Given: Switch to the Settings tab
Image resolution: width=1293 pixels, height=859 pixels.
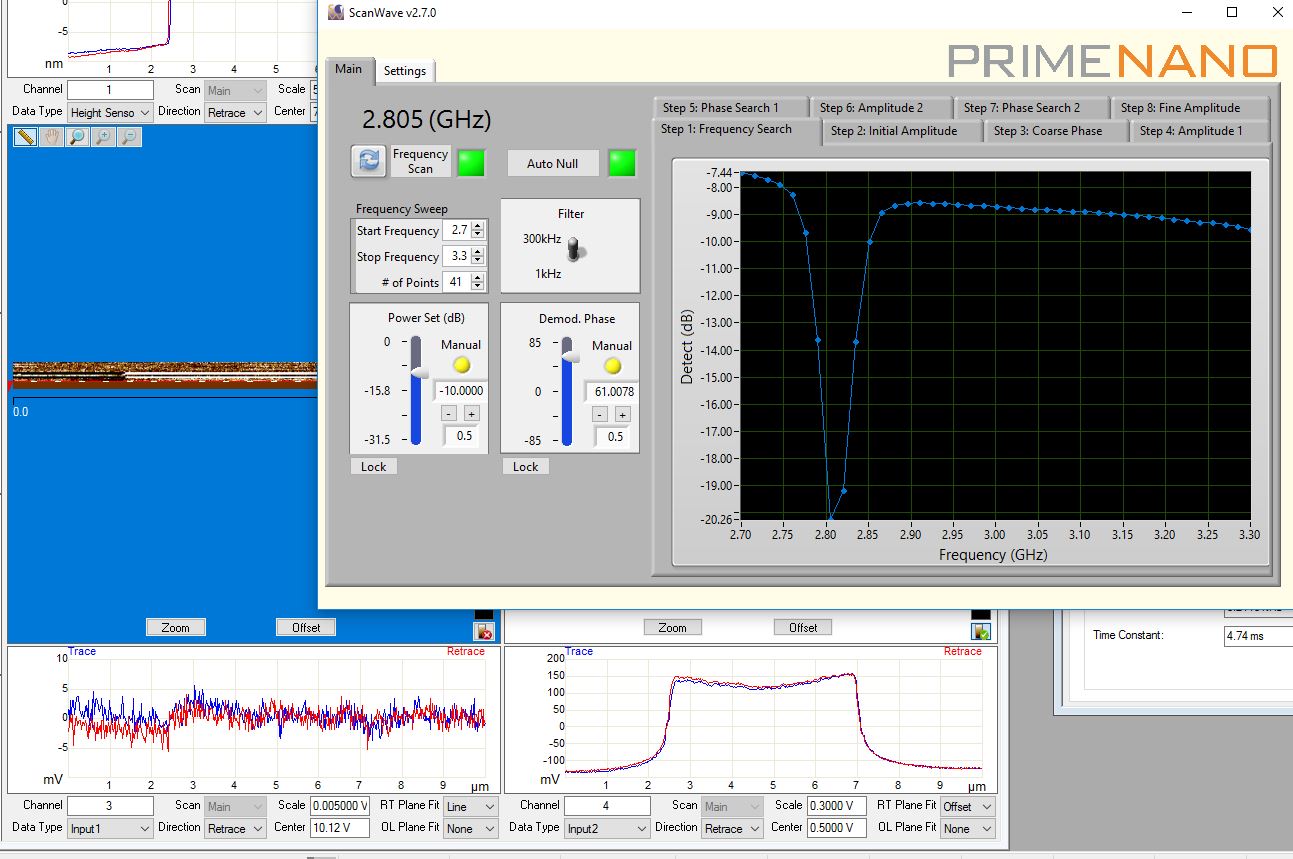Looking at the screenshot, I should [405, 71].
